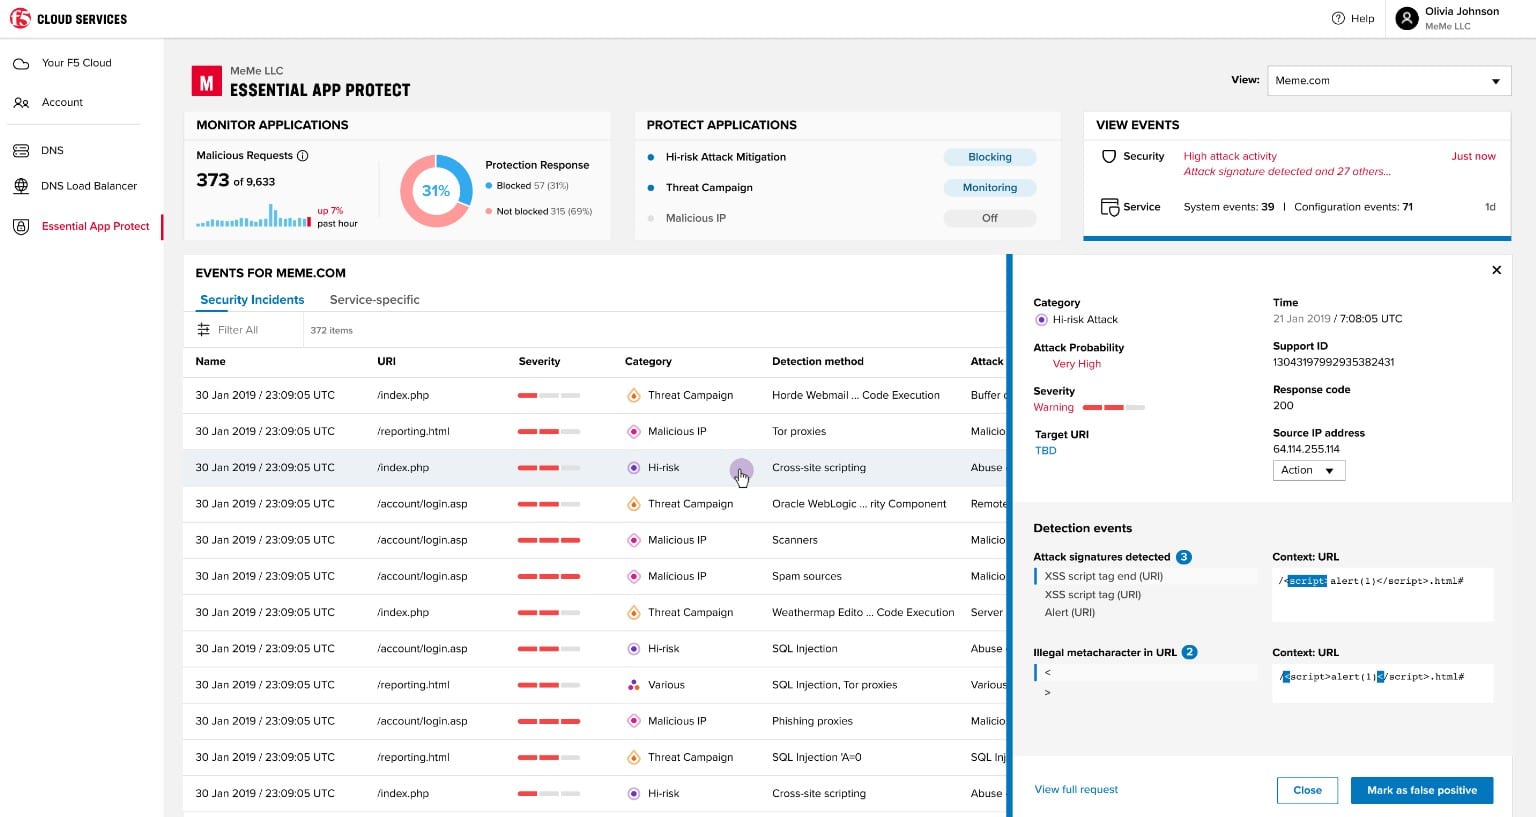Click the Mark as false positive button
The width and height of the screenshot is (1536, 817).
[x=1421, y=790]
